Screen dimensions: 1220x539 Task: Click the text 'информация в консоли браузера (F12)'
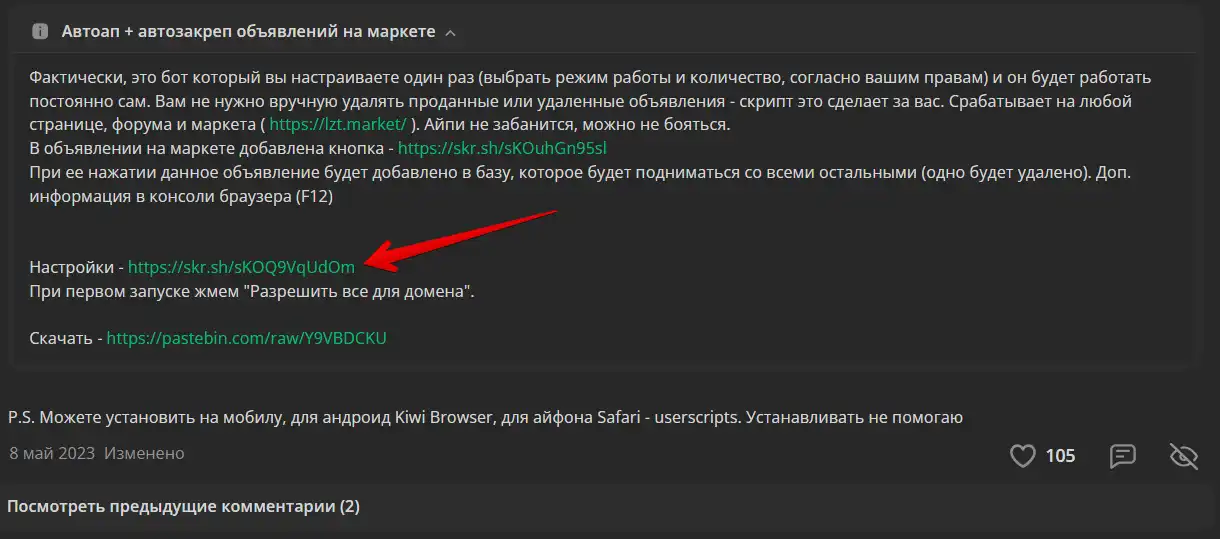tap(181, 196)
